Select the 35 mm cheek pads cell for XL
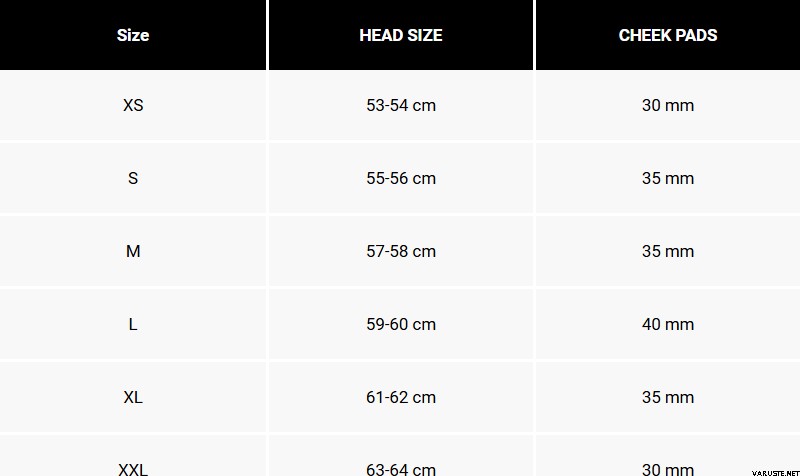800x476 pixels. point(668,397)
